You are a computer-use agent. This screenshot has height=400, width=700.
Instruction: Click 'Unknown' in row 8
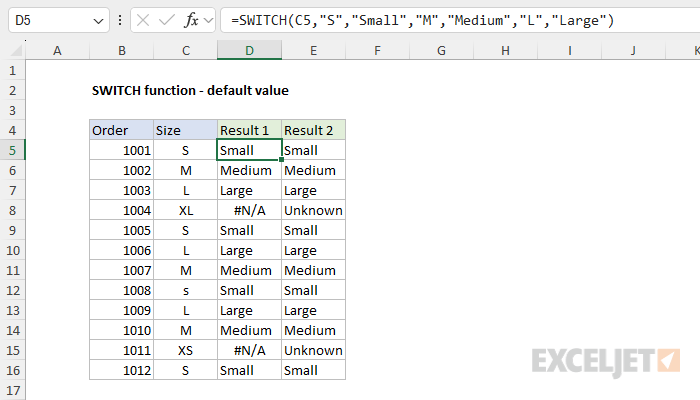click(313, 210)
